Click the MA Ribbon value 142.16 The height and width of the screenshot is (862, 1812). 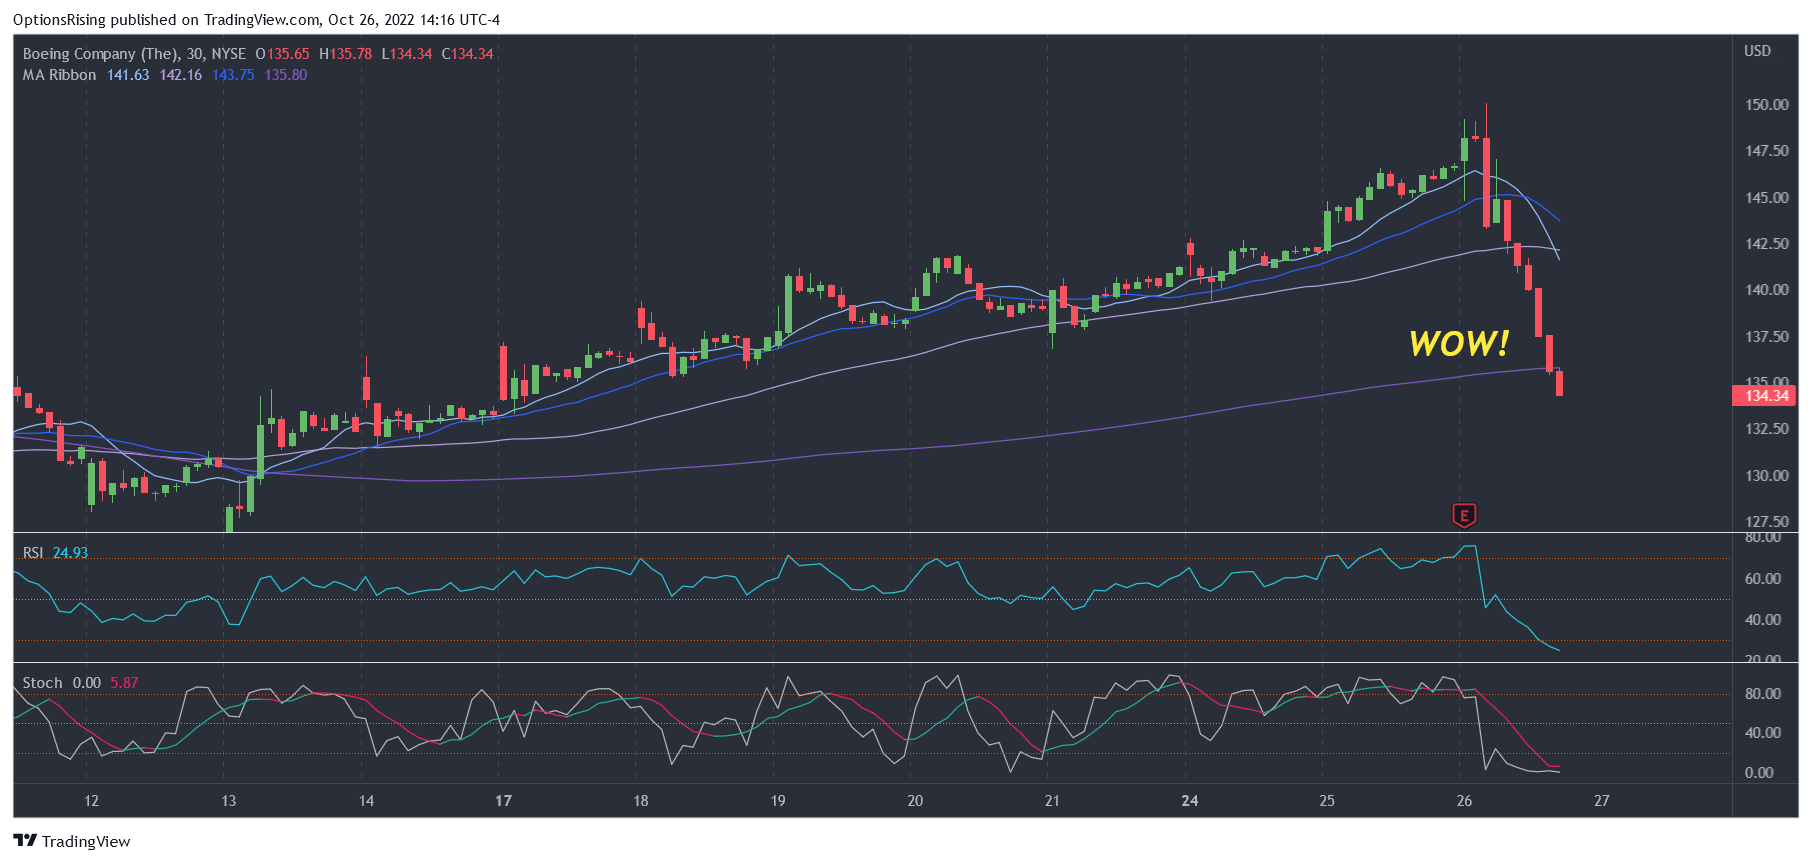181,75
